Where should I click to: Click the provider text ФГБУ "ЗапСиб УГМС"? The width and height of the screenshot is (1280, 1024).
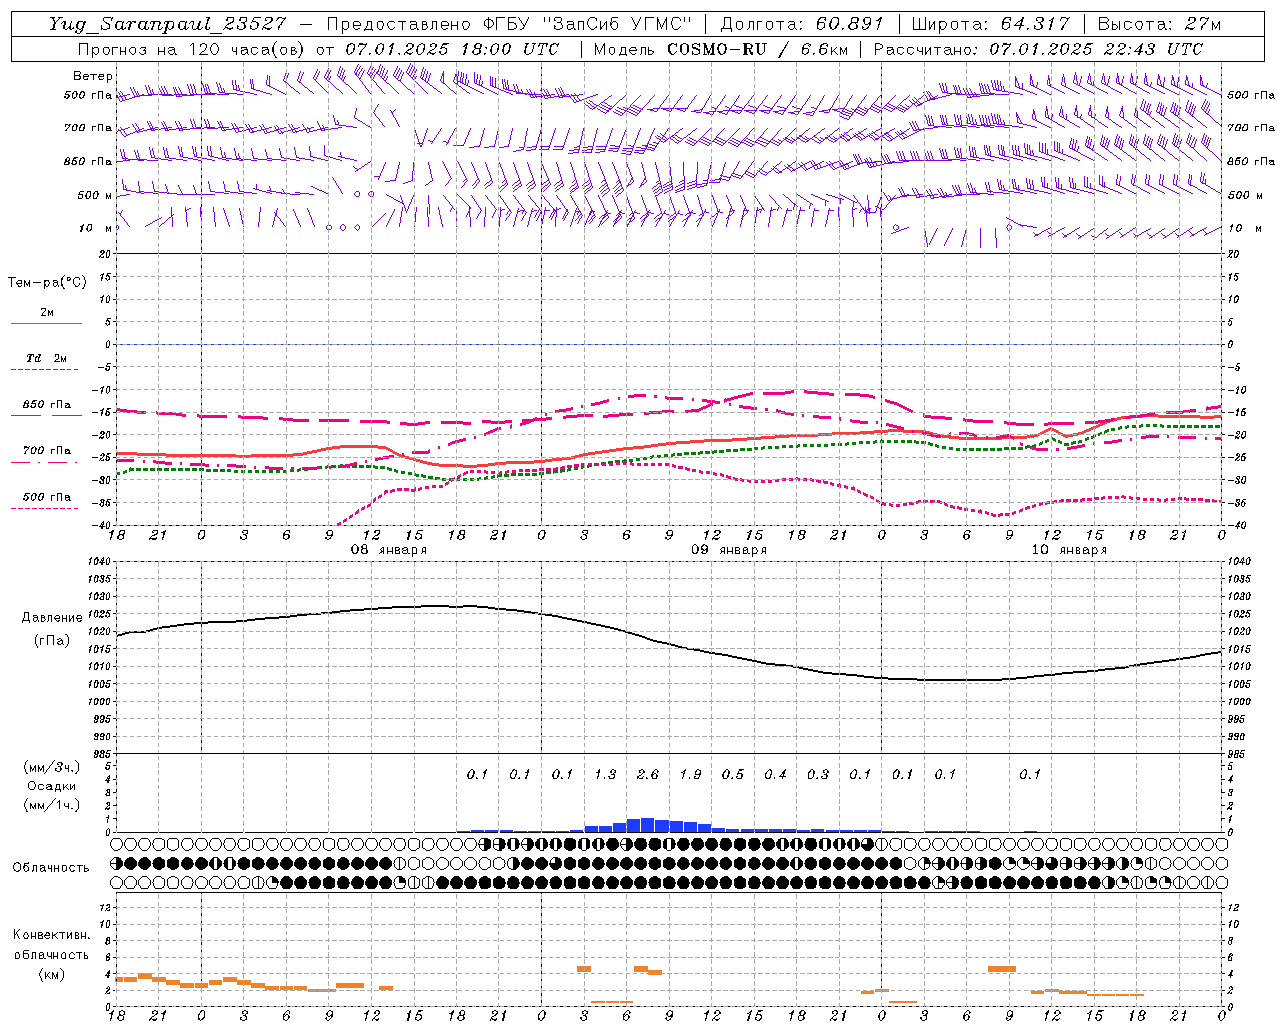click(588, 24)
